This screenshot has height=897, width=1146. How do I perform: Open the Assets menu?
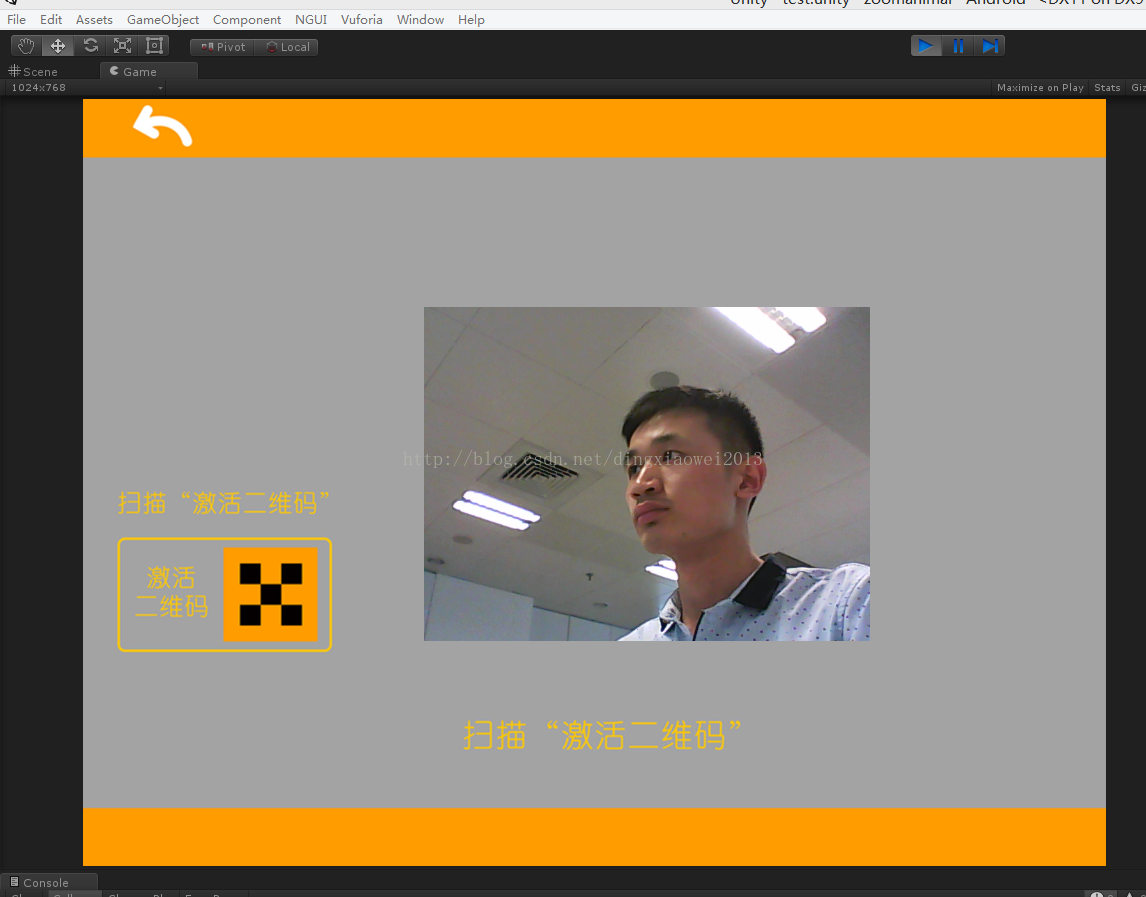(x=94, y=20)
